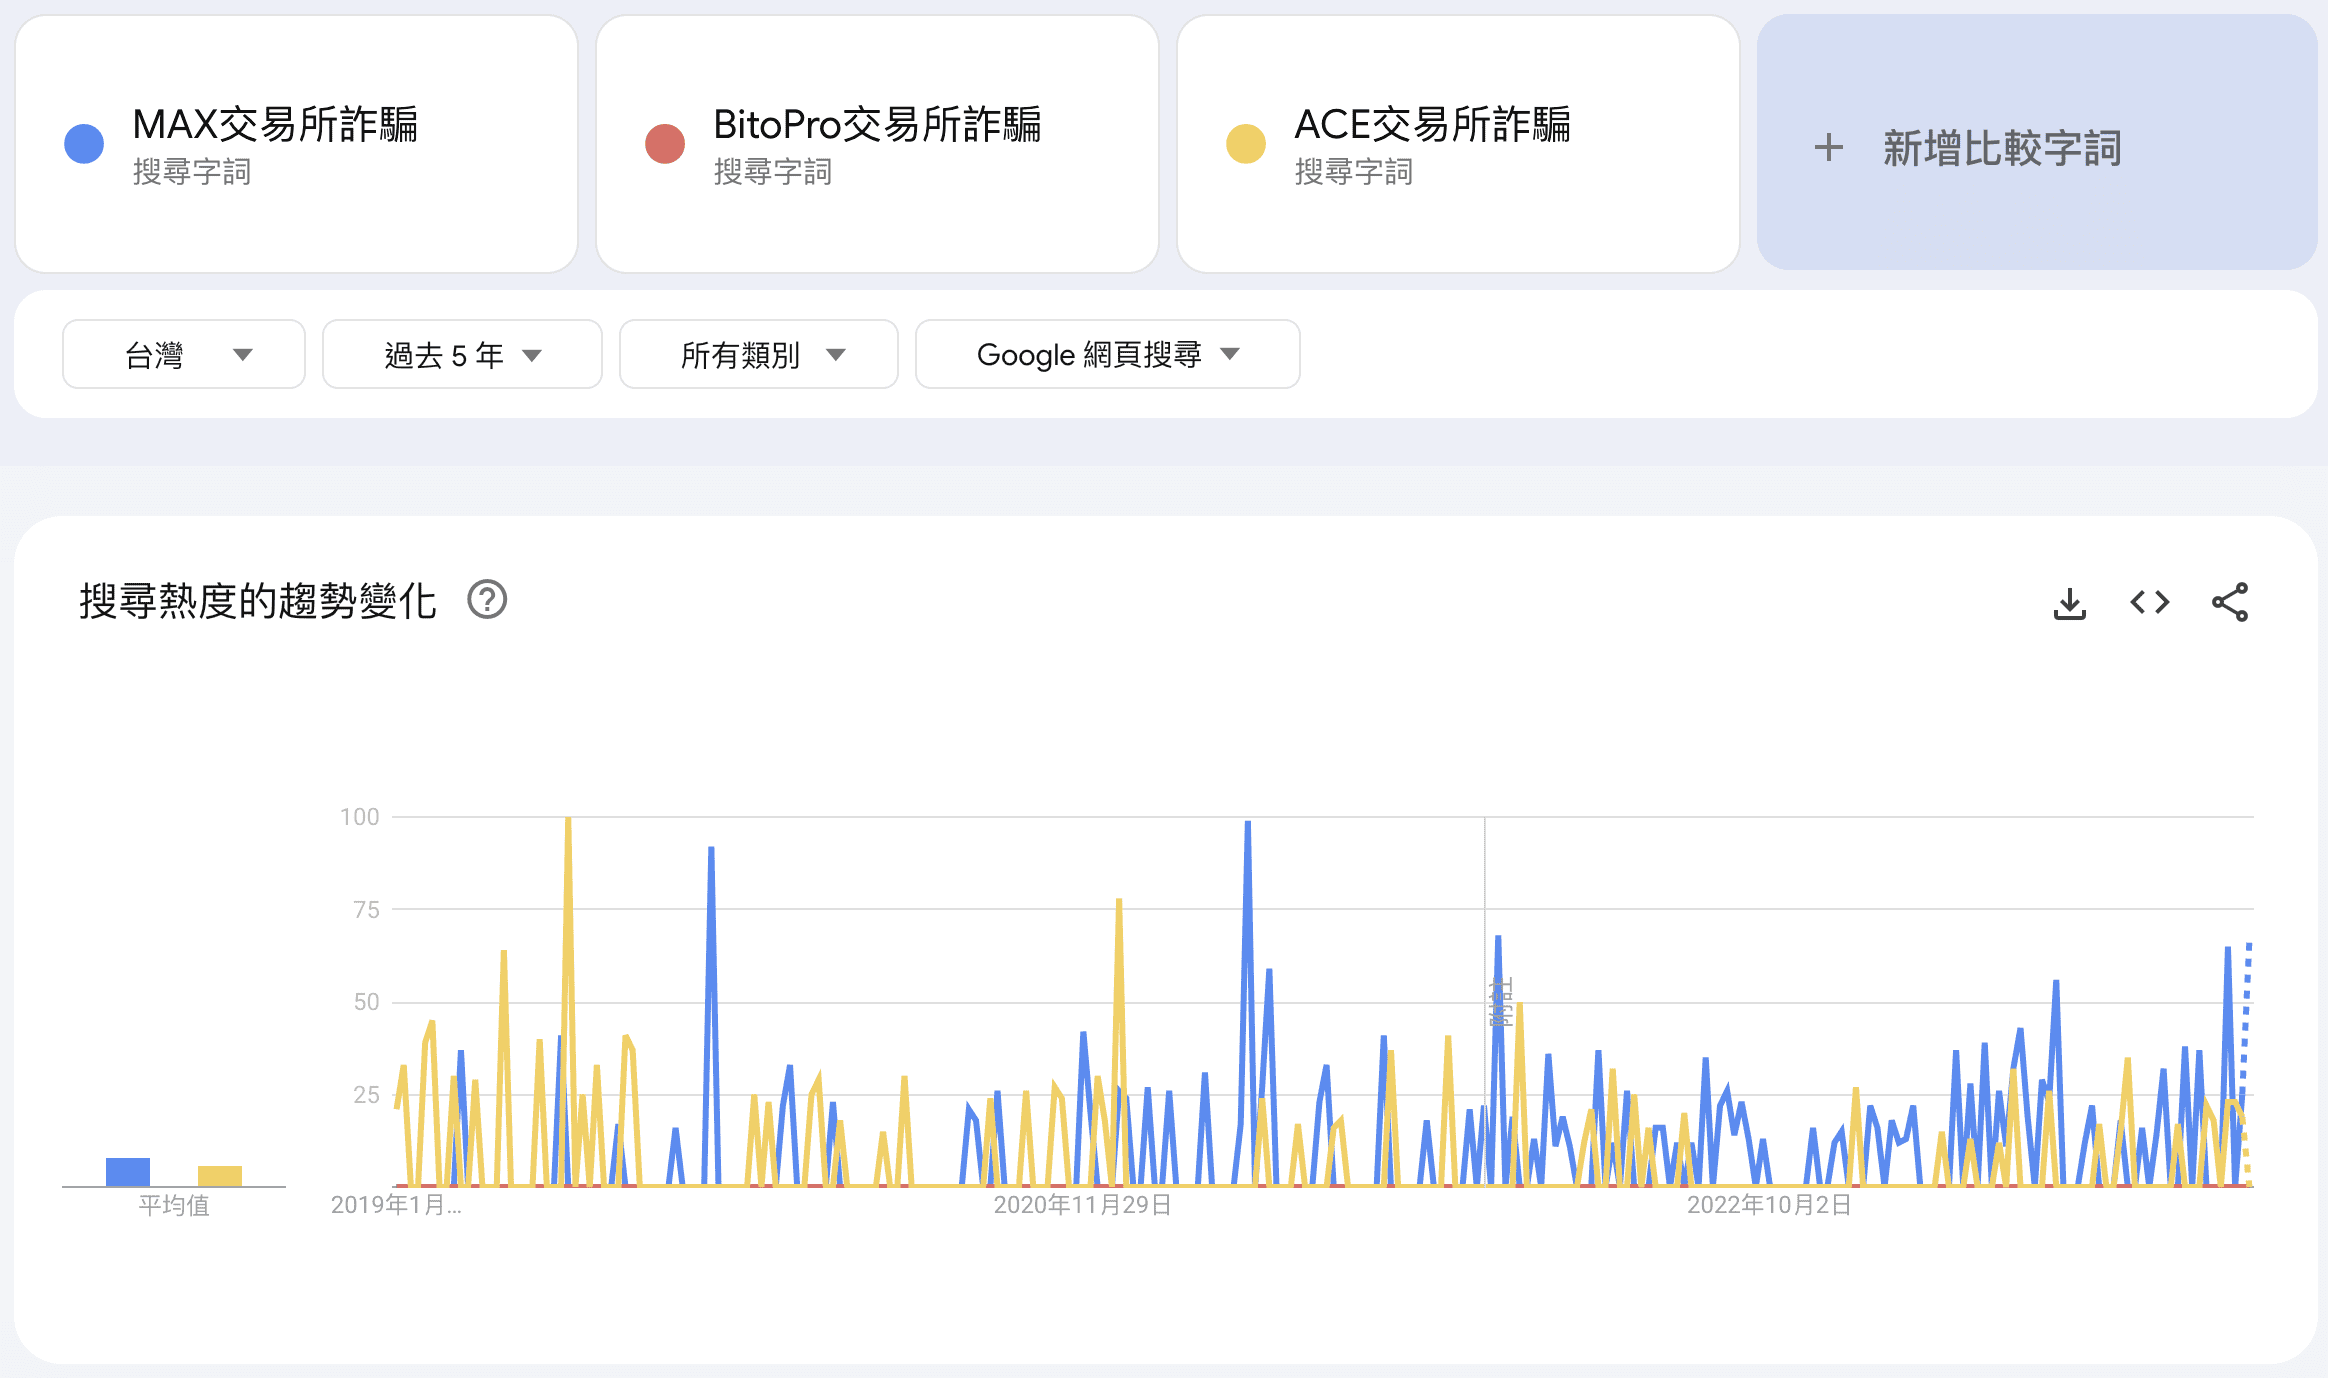This screenshot has height=1378, width=2328.
Task: Edit the BitoPro交易所詐騙 search term card
Action: click(878, 144)
